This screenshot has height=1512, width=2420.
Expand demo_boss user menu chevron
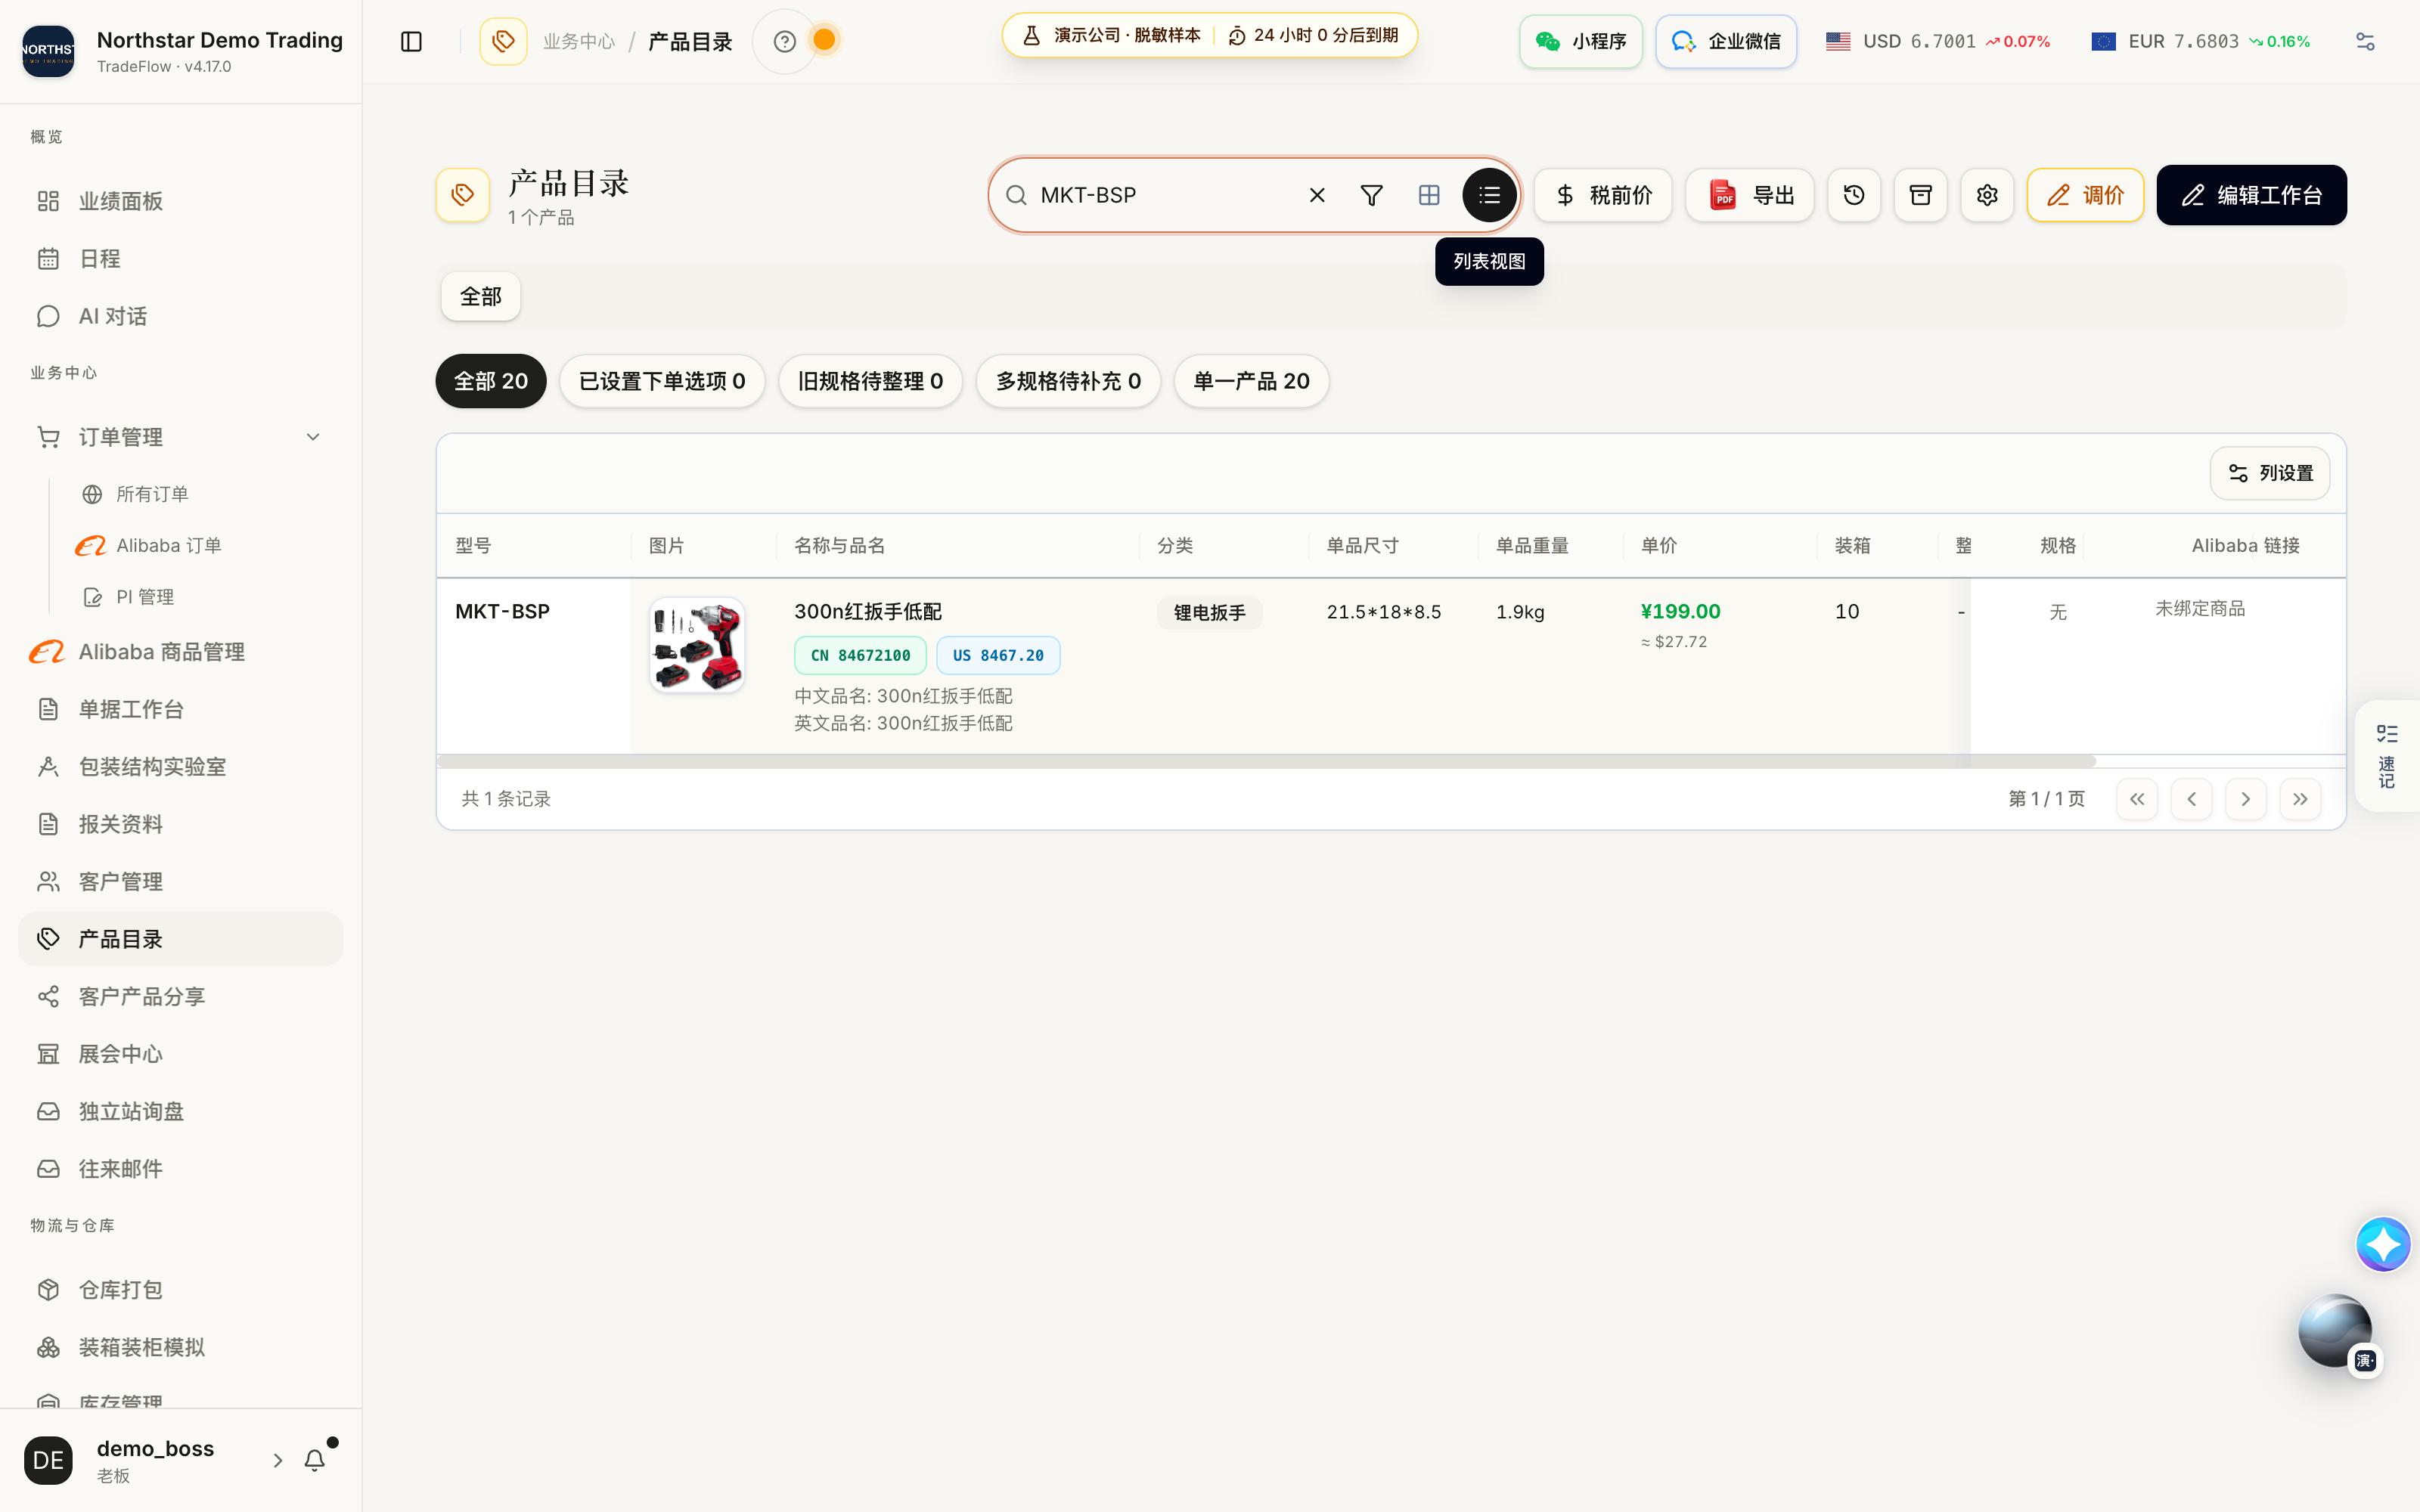[277, 1461]
